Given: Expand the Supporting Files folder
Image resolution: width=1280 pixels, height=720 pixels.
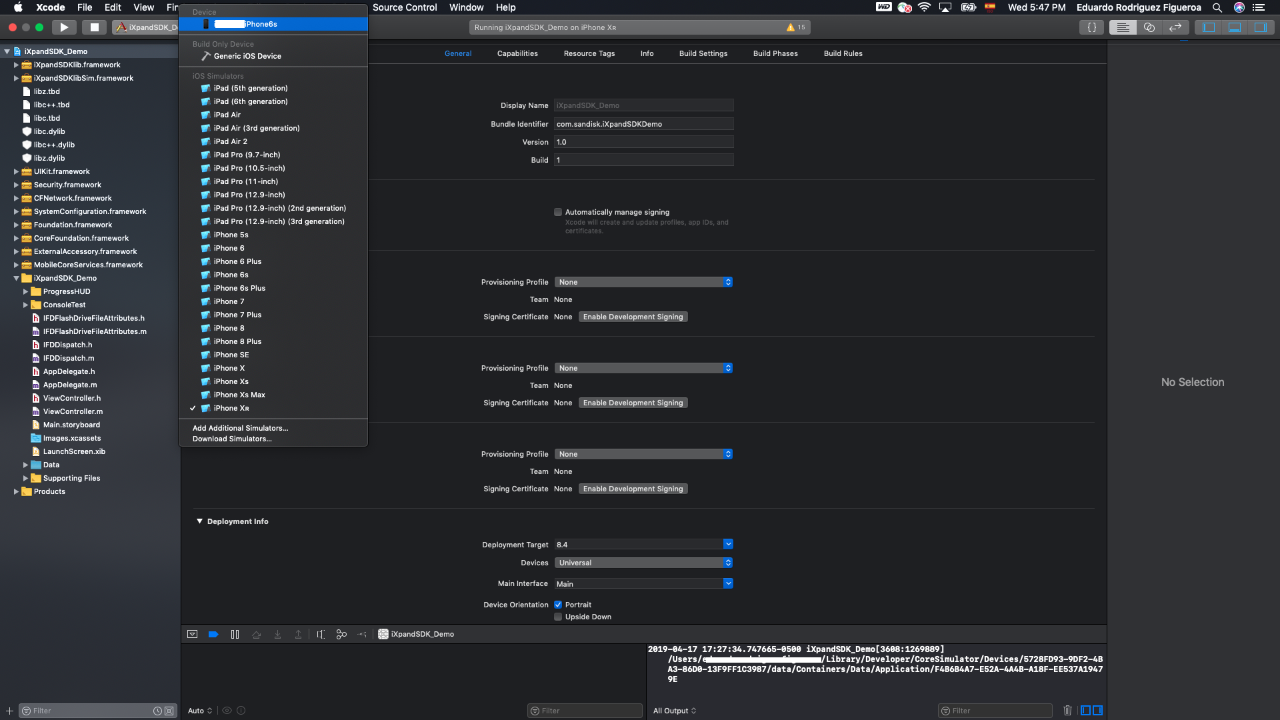Looking at the screenshot, I should (x=26, y=478).
